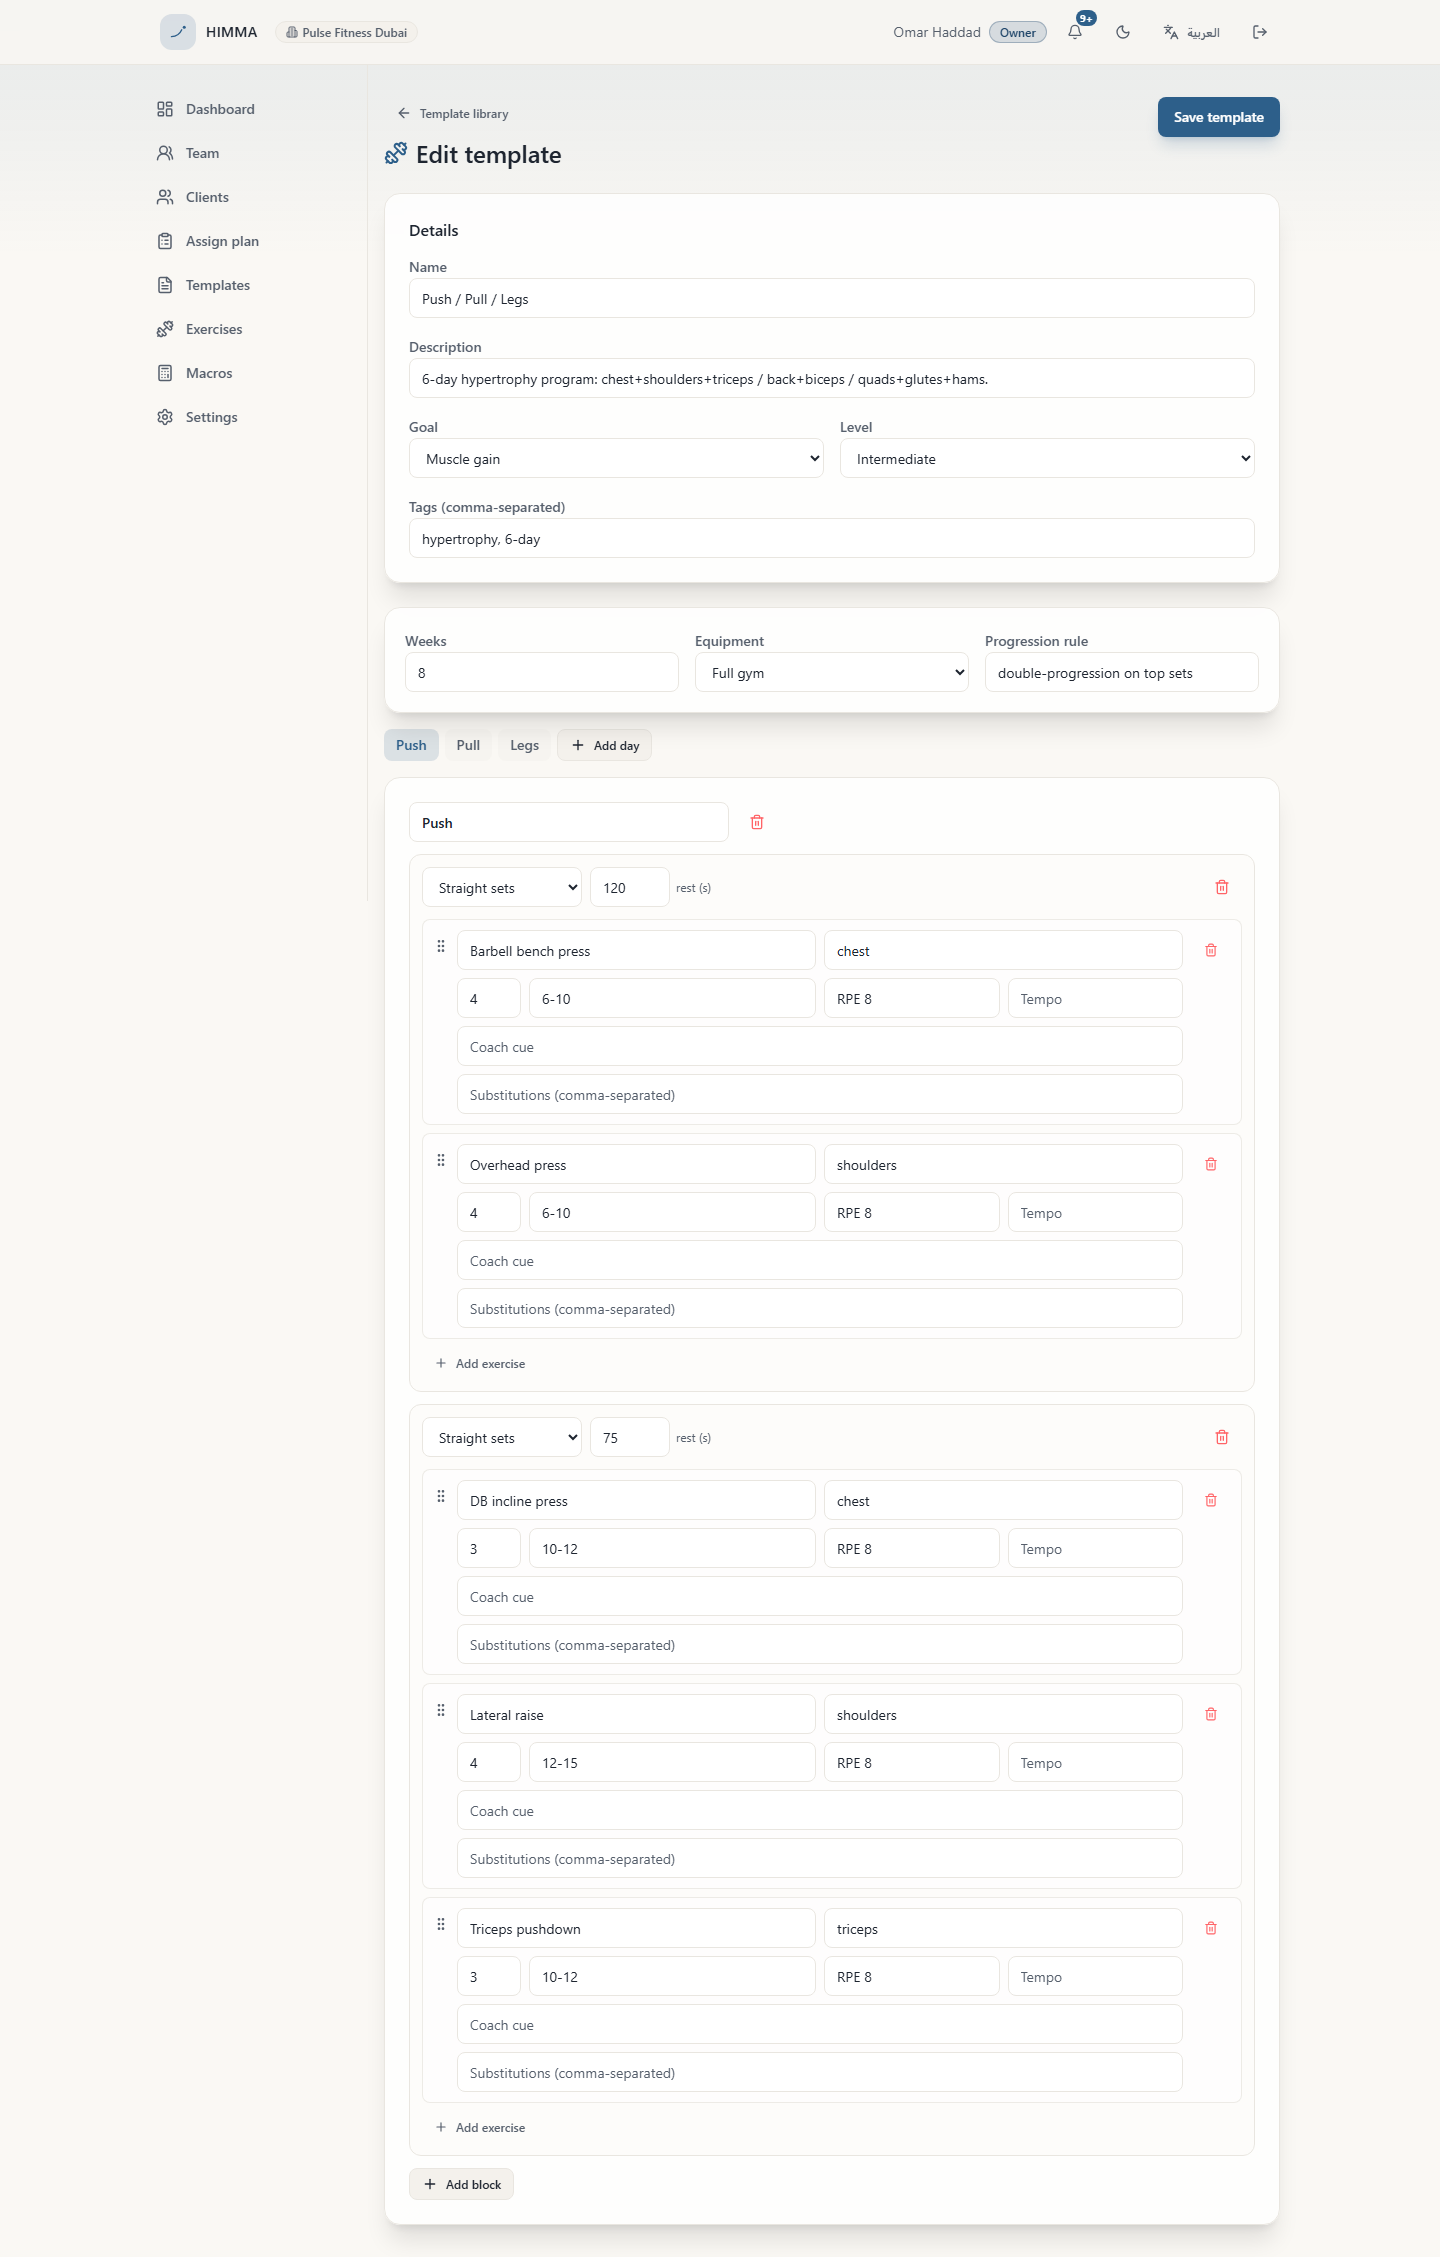
Task: Delete Barbell bench press exercise
Action: click(x=1211, y=950)
